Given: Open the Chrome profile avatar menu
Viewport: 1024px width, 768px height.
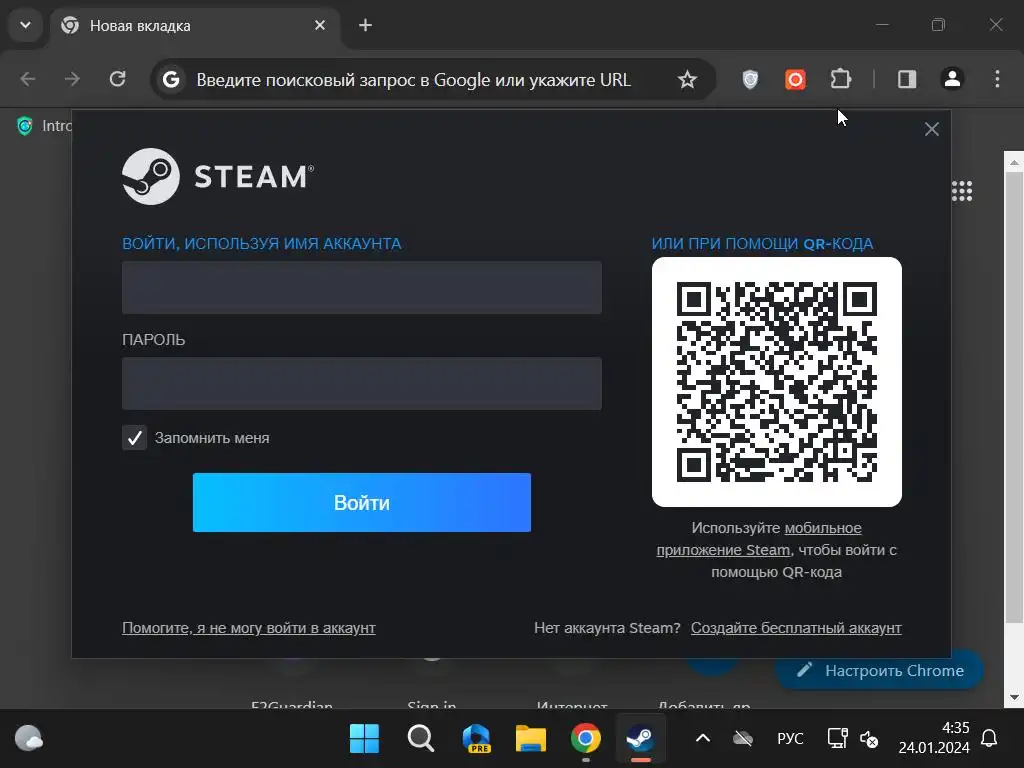Looking at the screenshot, I should pos(952,80).
